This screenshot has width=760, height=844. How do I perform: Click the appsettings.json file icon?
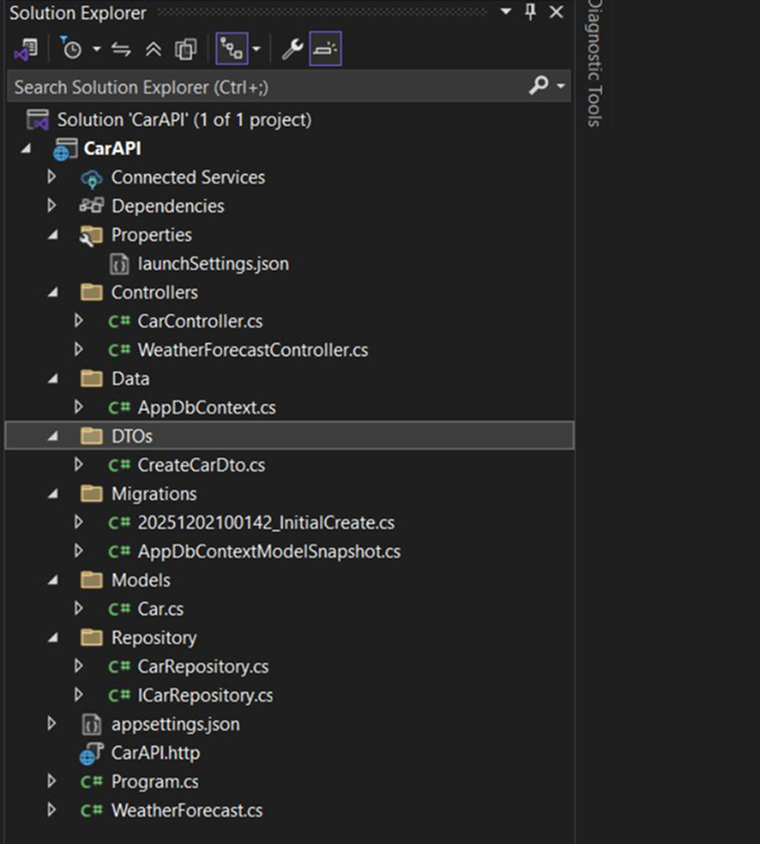(91, 725)
